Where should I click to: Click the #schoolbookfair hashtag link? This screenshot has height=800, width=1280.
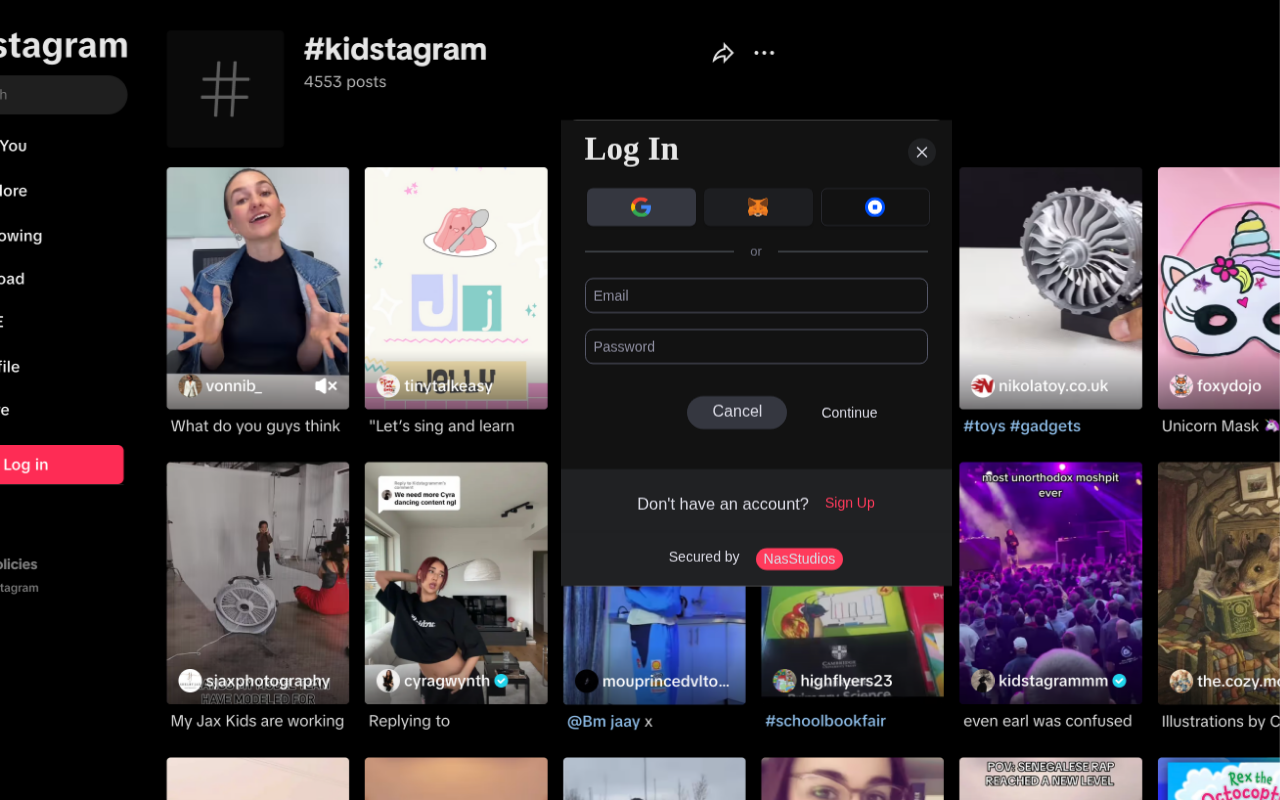826,721
